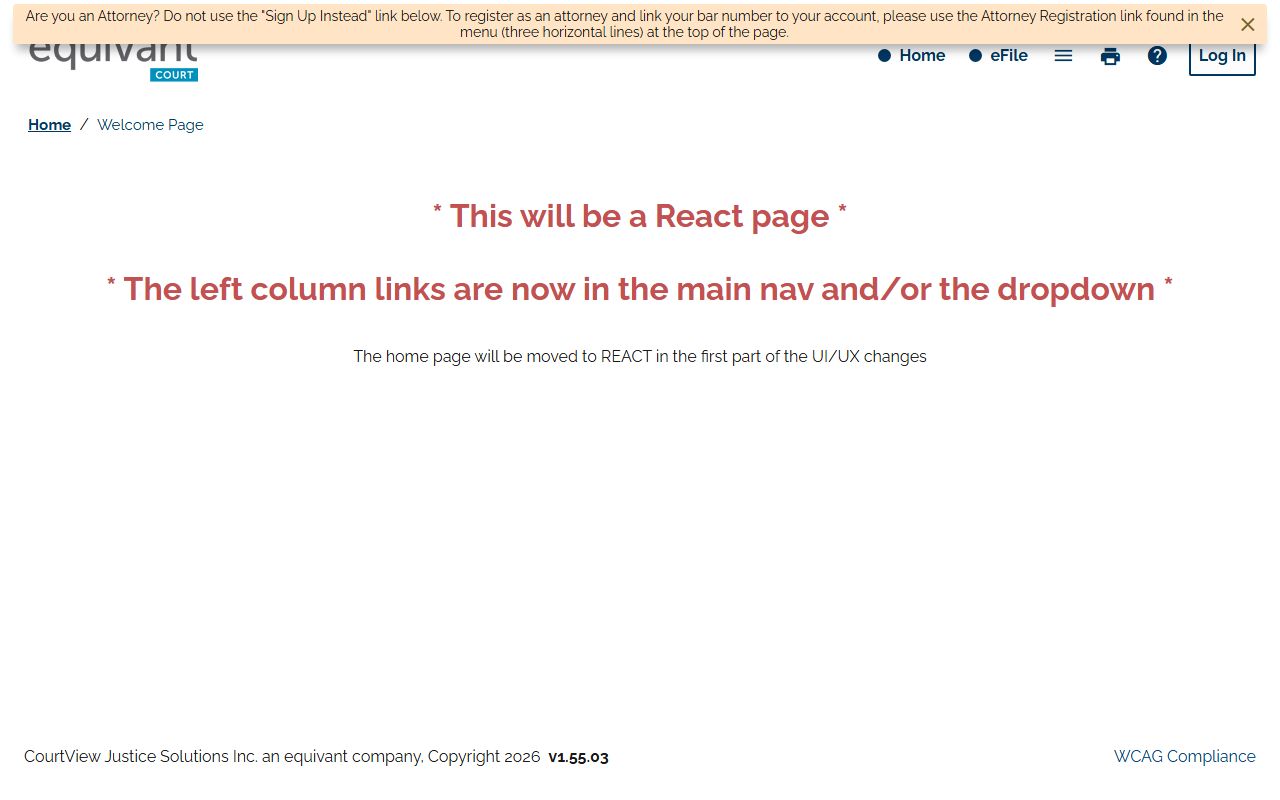Click the equivant Court logo
The image size is (1280, 800).
[113, 60]
